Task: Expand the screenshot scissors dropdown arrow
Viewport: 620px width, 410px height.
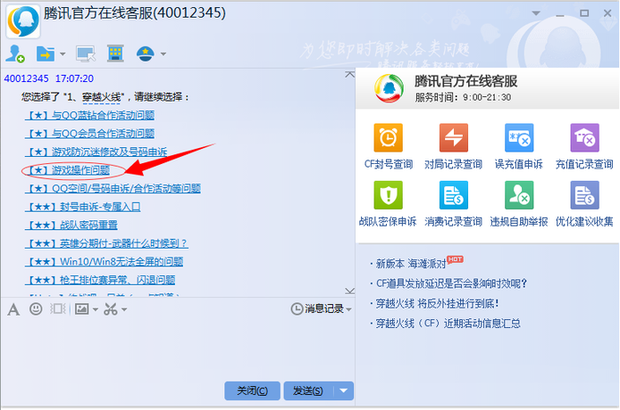Action: tap(124, 309)
